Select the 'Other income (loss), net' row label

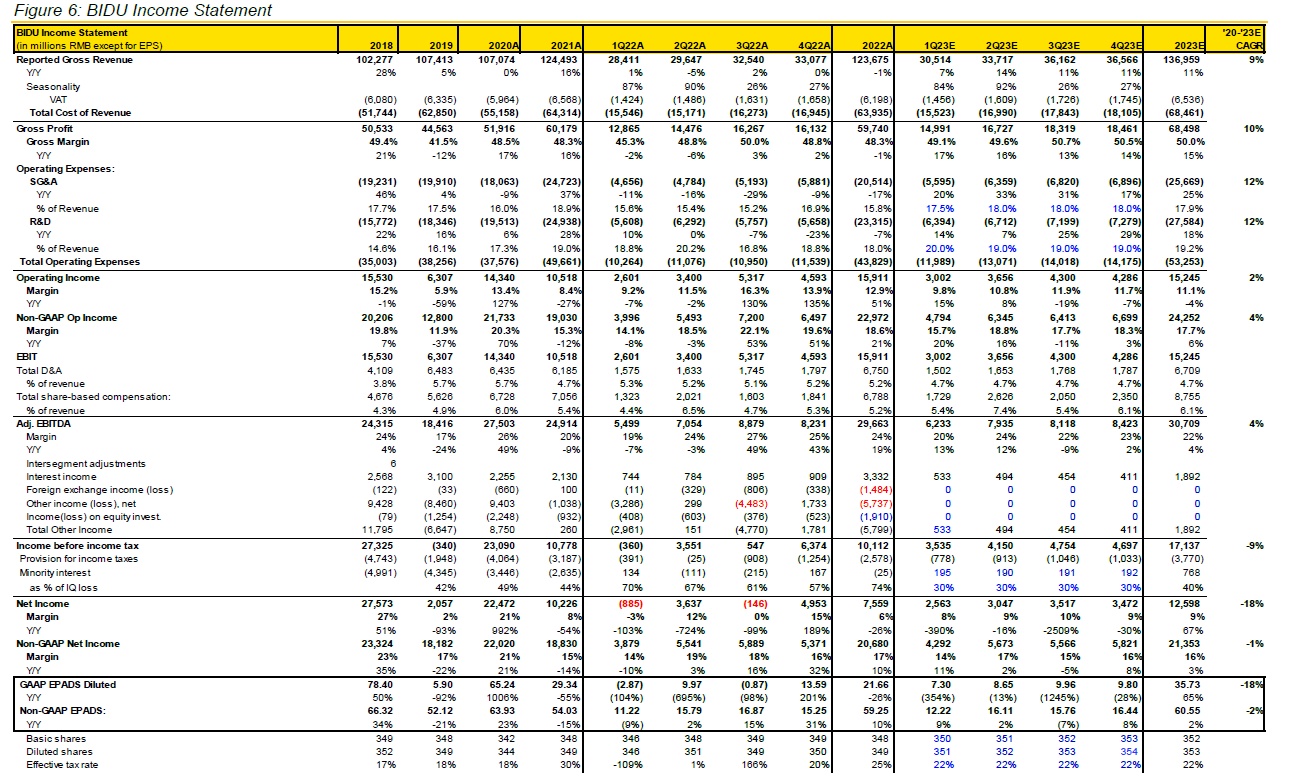click(82, 503)
